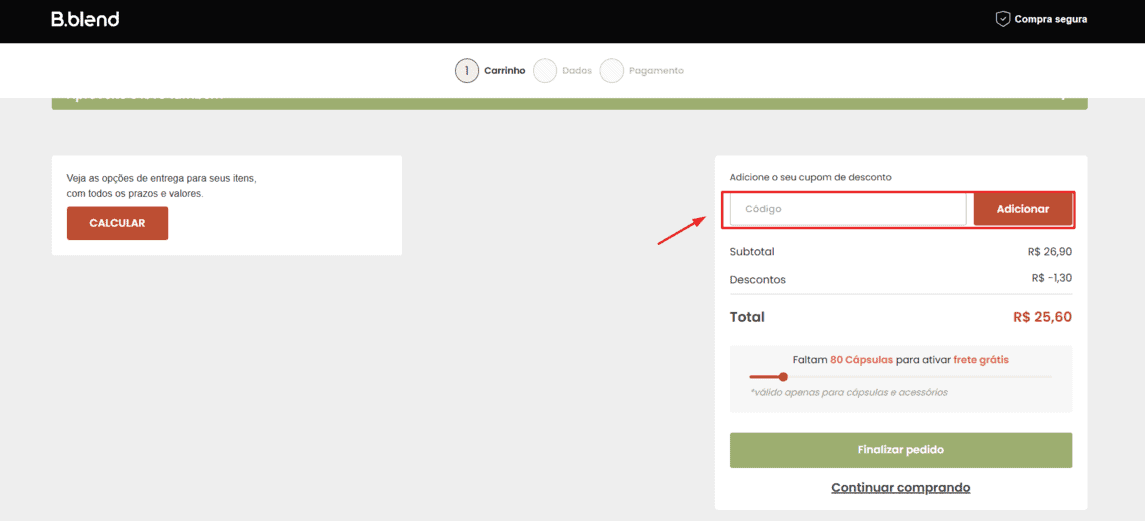Open the Pagamento step label
1145x521 pixels.
656,71
